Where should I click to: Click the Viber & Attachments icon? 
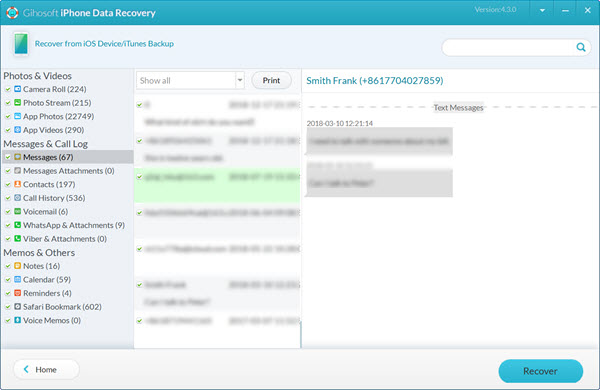click(x=17, y=238)
